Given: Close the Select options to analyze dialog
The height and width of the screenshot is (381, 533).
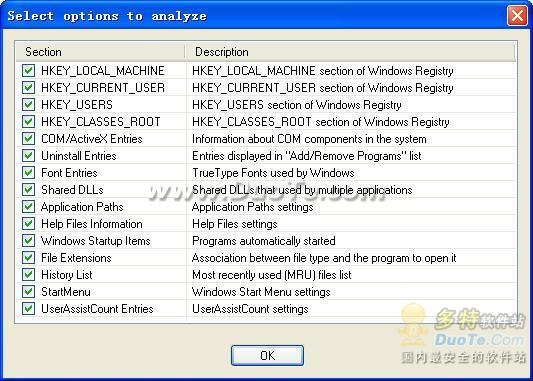Looking at the screenshot, I should pos(517,15).
